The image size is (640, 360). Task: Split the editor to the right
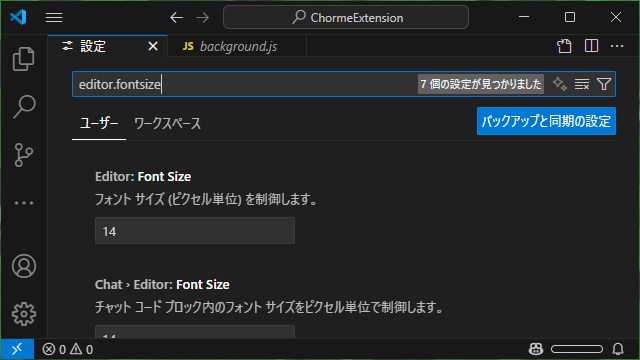(x=591, y=46)
